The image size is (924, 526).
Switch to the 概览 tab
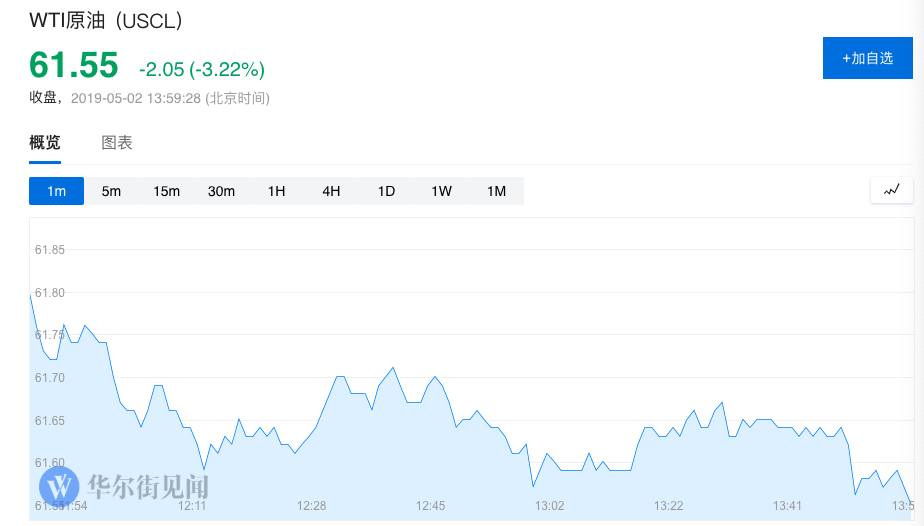[x=45, y=143]
